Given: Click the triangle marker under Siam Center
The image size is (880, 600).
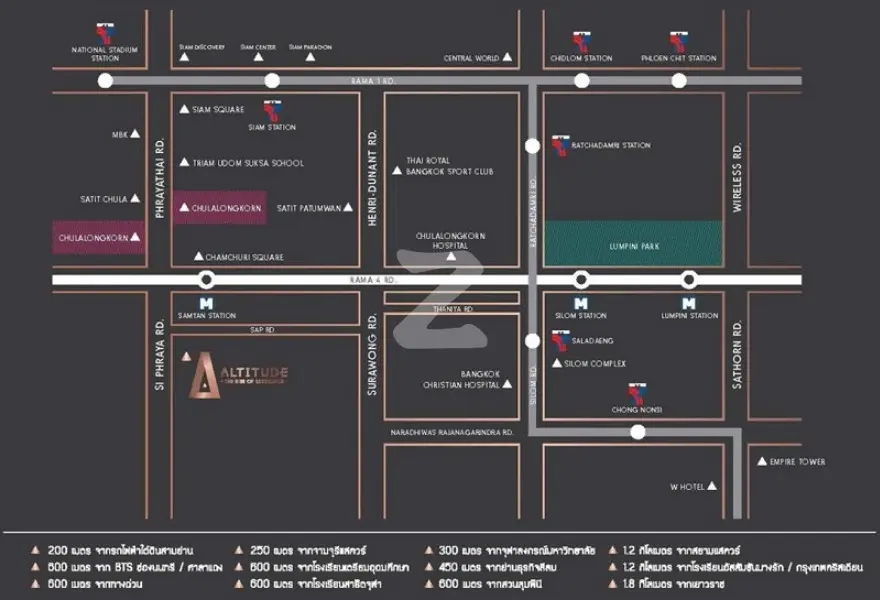Looking at the screenshot, I should click(258, 57).
